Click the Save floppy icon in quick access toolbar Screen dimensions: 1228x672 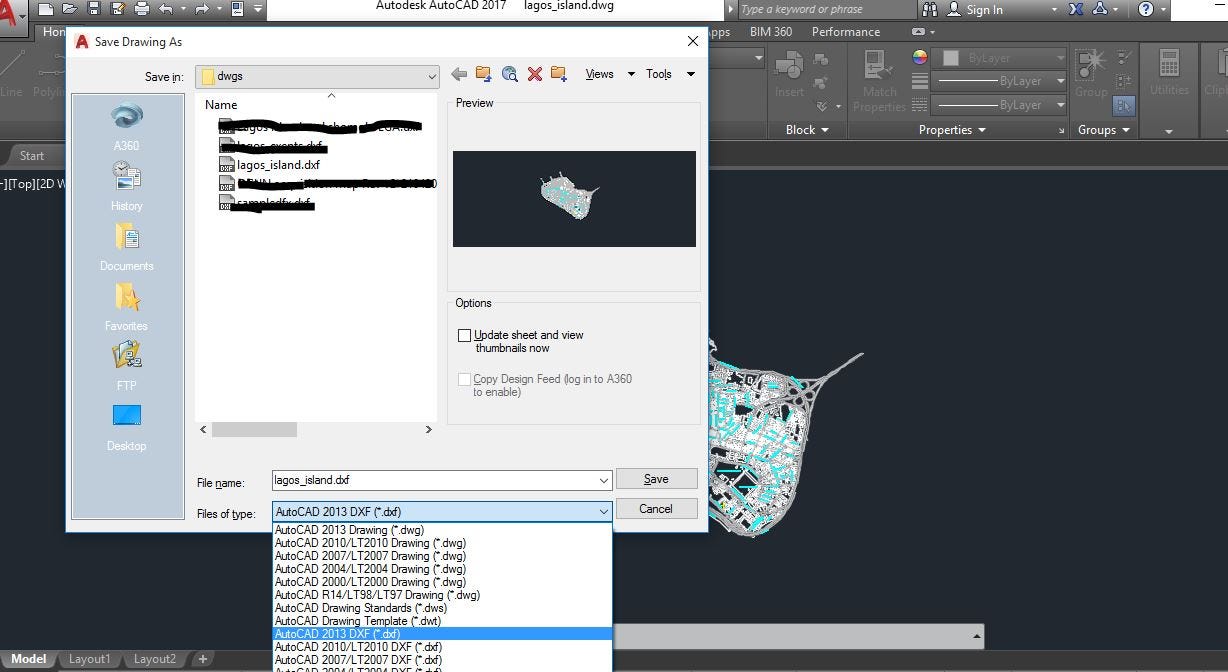[x=94, y=9]
